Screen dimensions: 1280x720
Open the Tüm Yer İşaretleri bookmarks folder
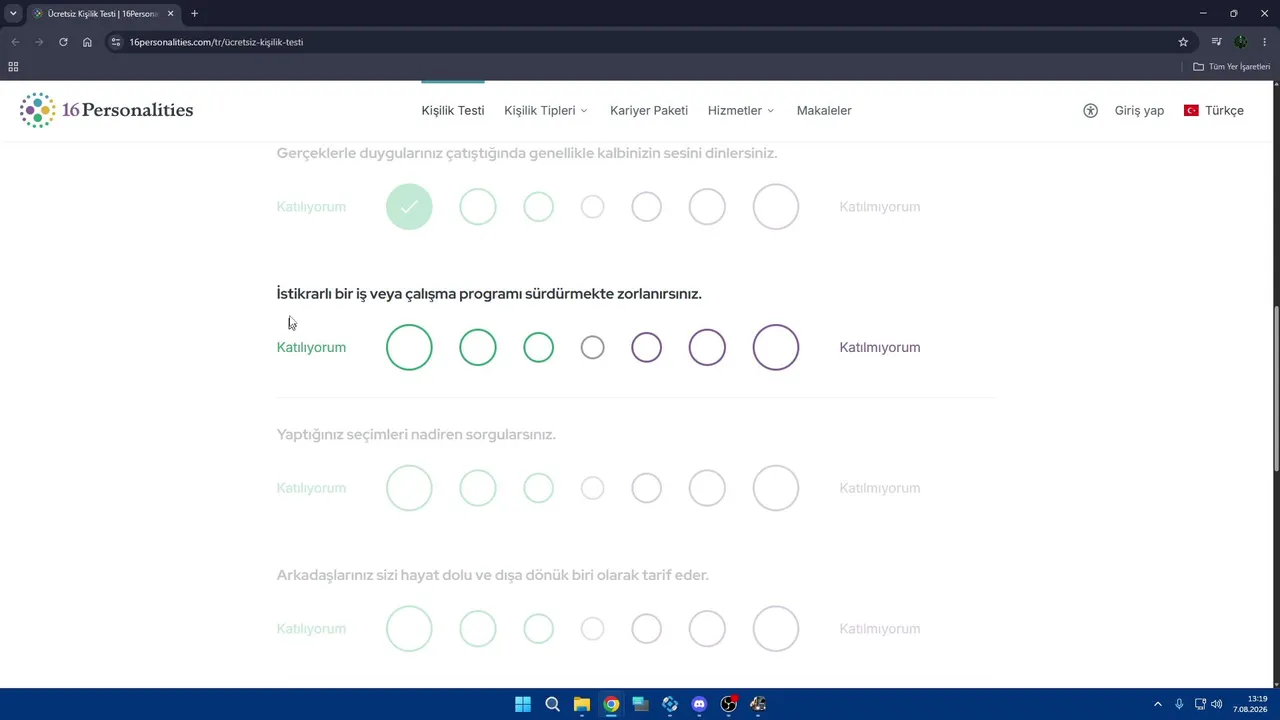pyautogui.click(x=1232, y=67)
